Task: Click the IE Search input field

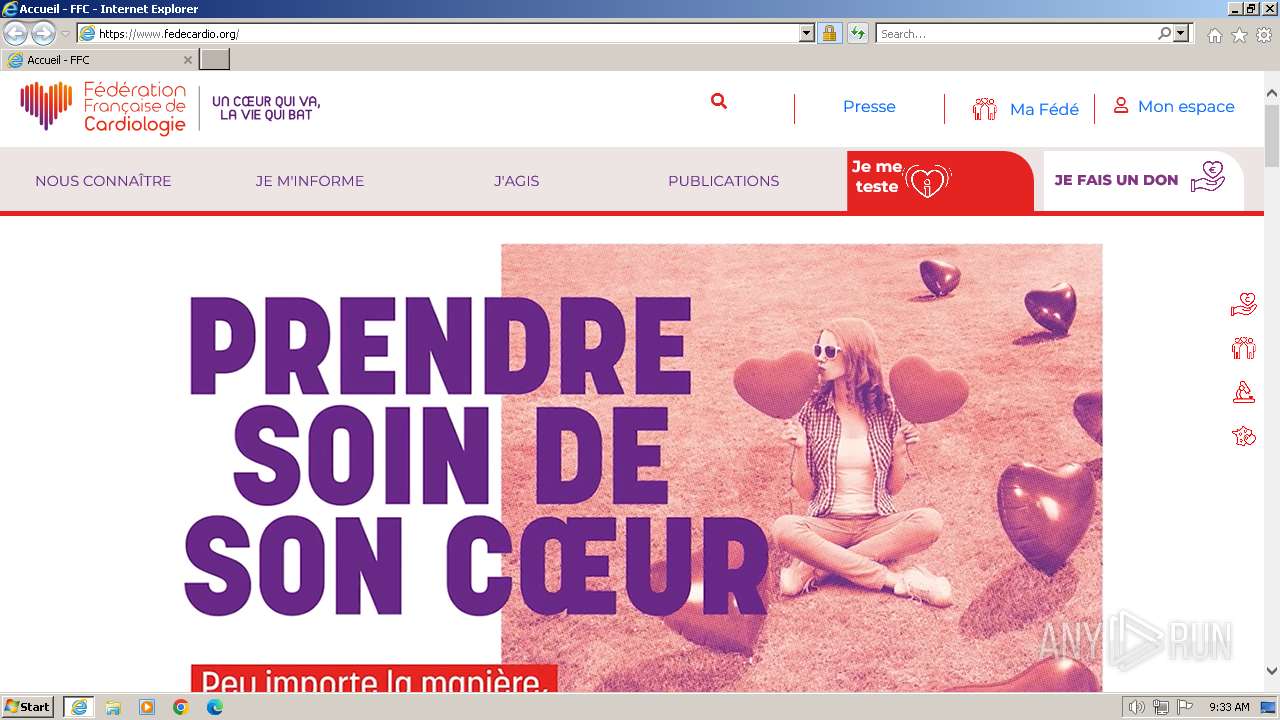Action: (x=1016, y=33)
